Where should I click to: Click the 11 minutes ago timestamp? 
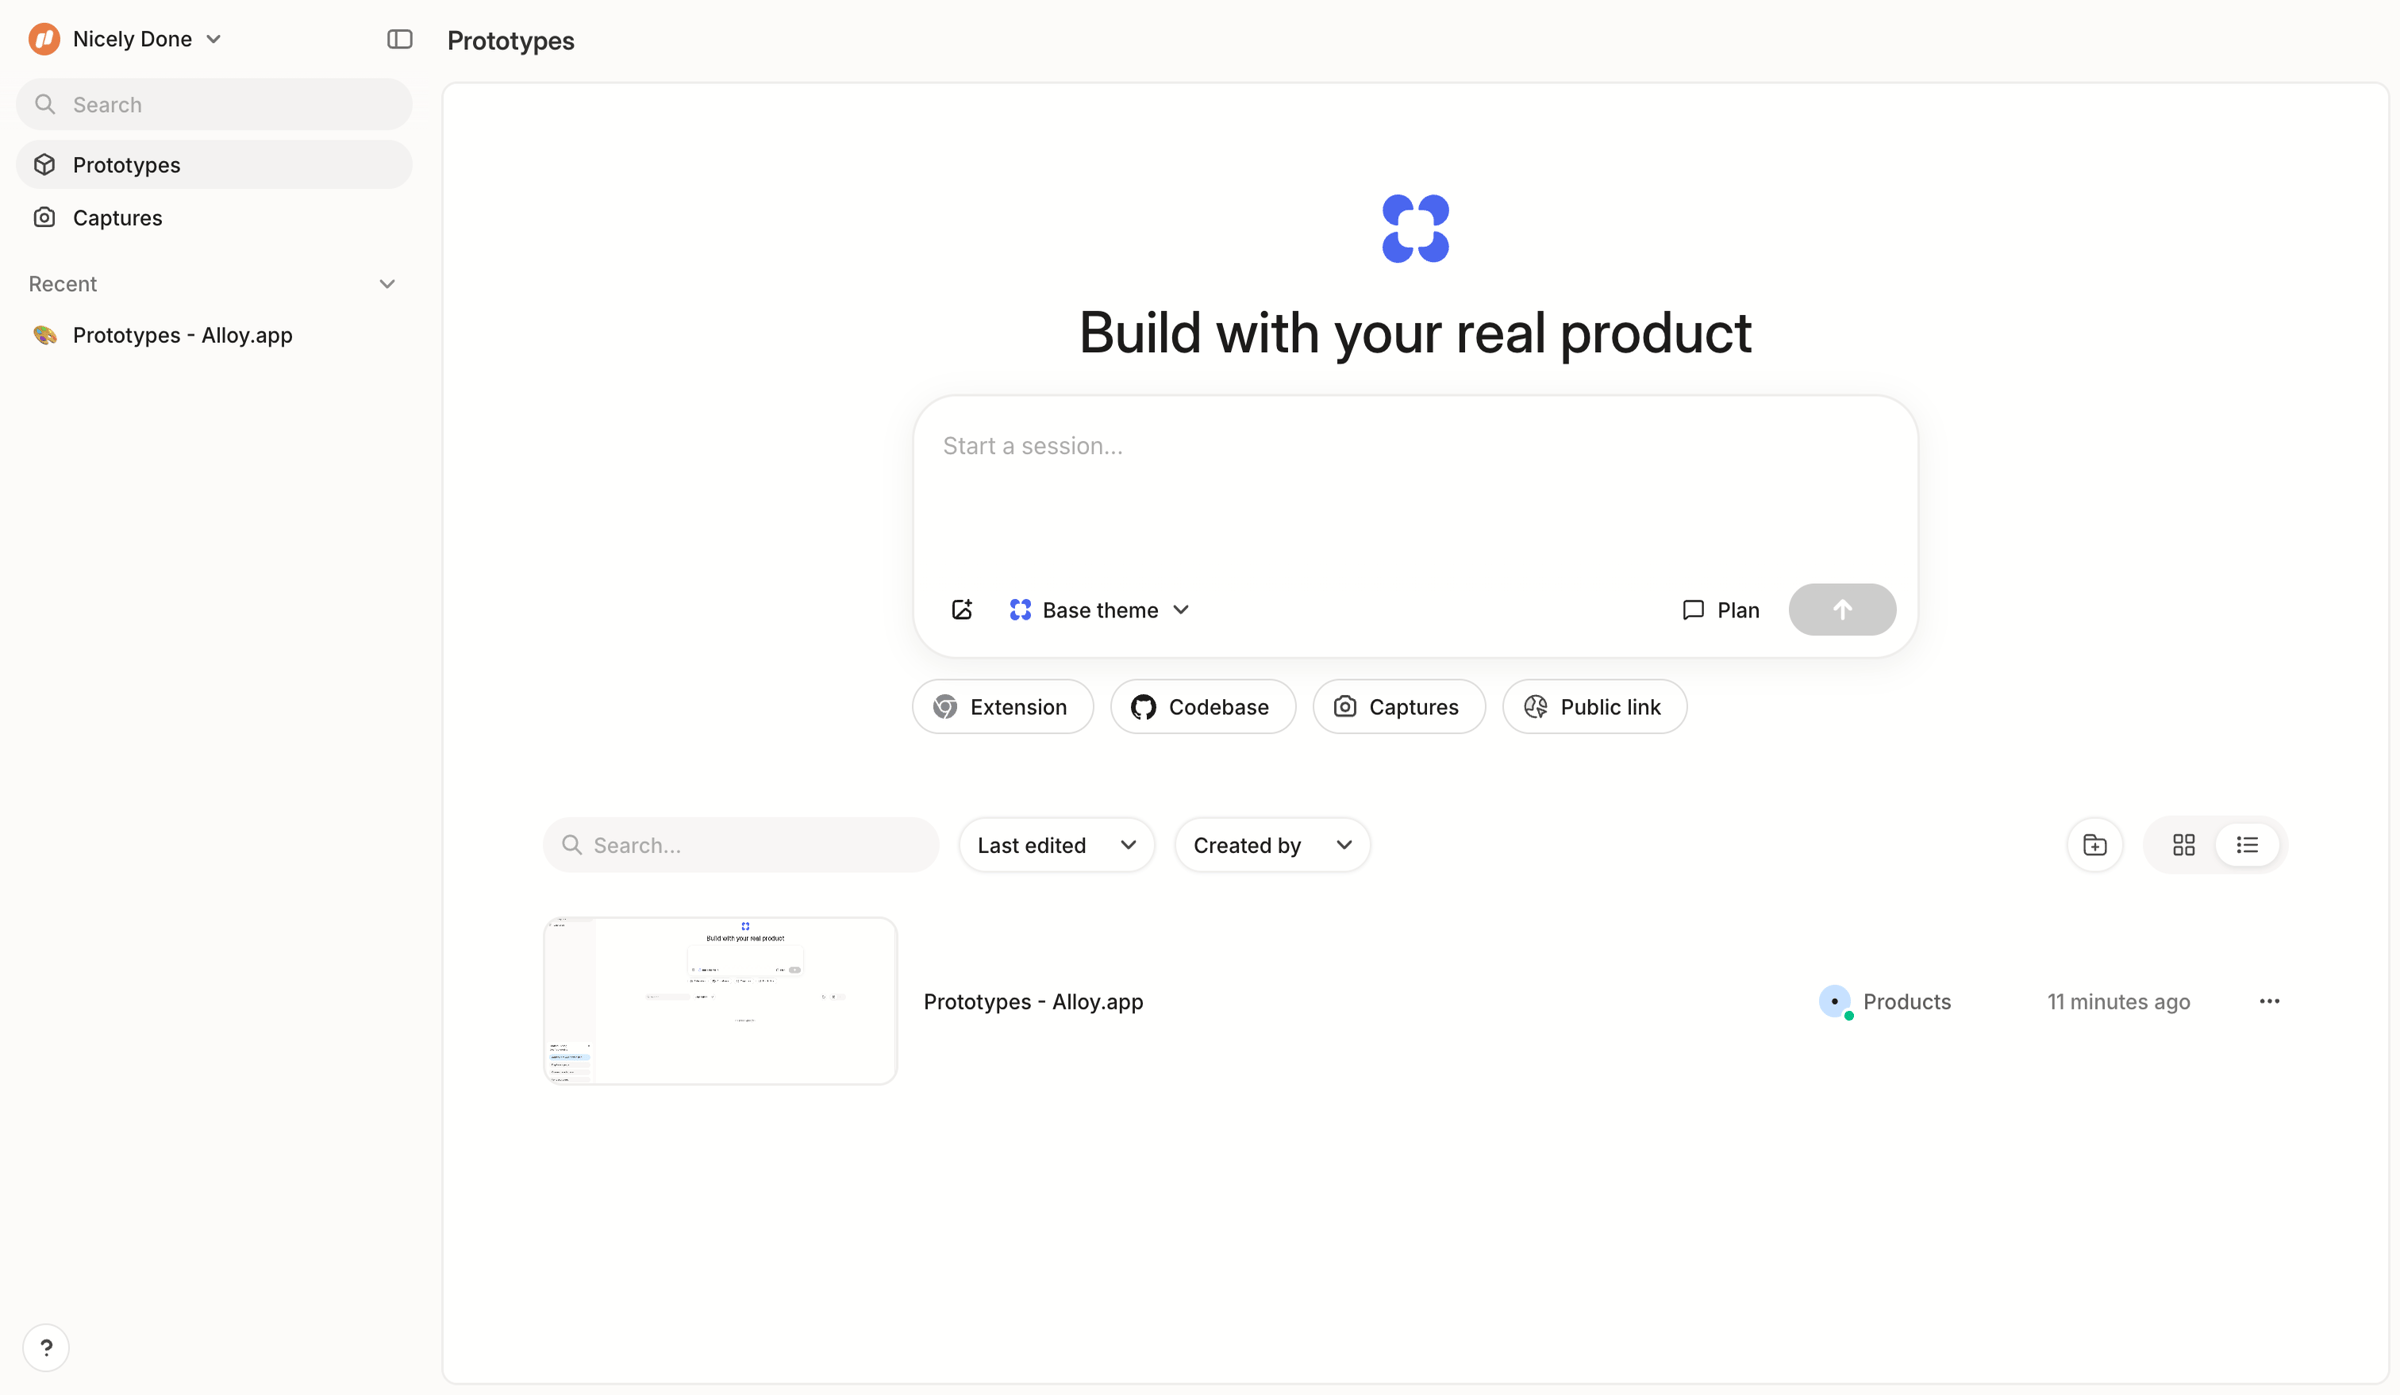point(2118,1001)
